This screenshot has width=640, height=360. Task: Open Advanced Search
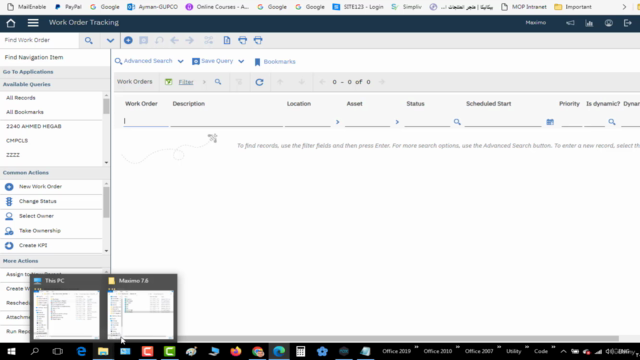(x=144, y=61)
